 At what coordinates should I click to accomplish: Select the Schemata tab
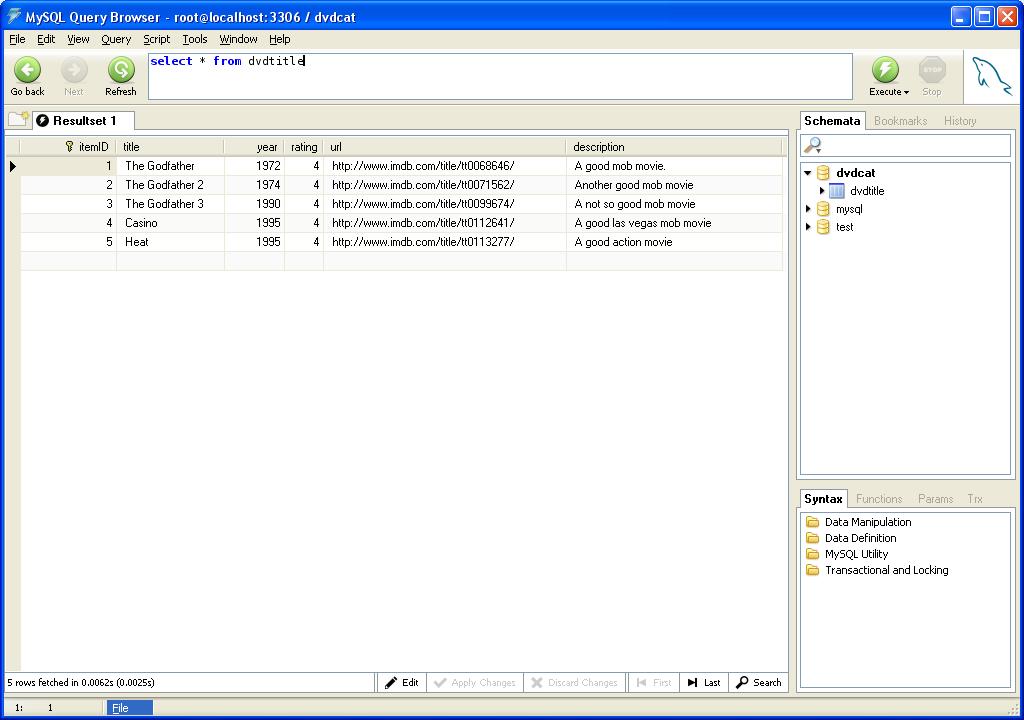pyautogui.click(x=832, y=121)
